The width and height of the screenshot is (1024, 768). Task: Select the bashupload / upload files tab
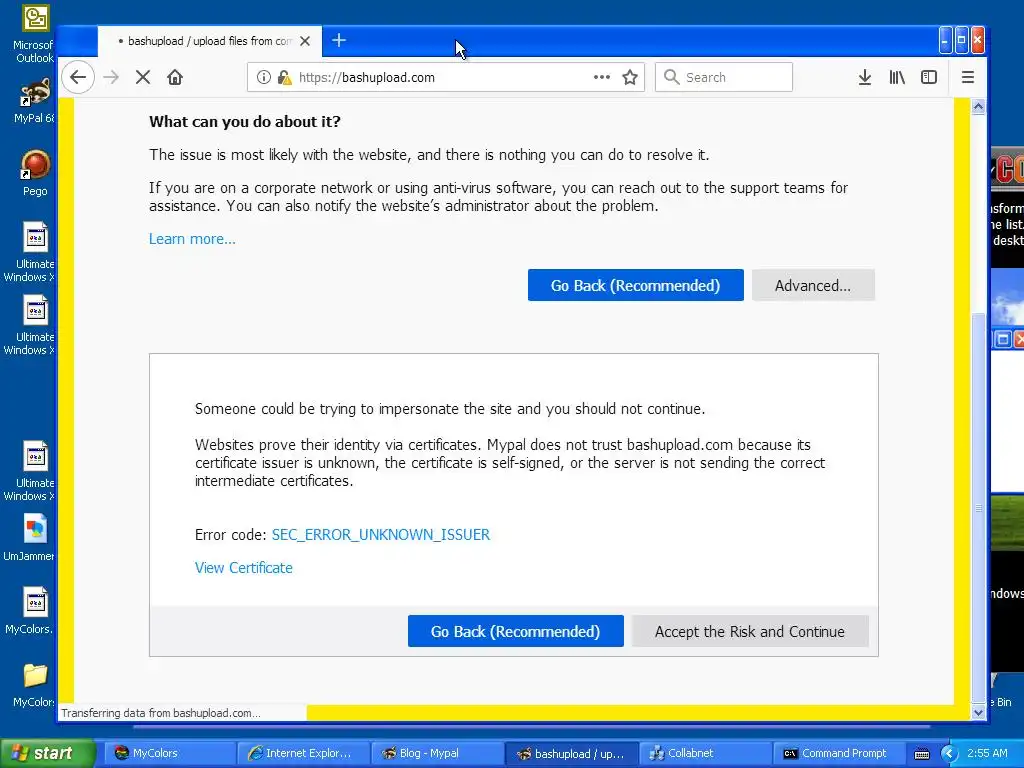[x=209, y=41]
